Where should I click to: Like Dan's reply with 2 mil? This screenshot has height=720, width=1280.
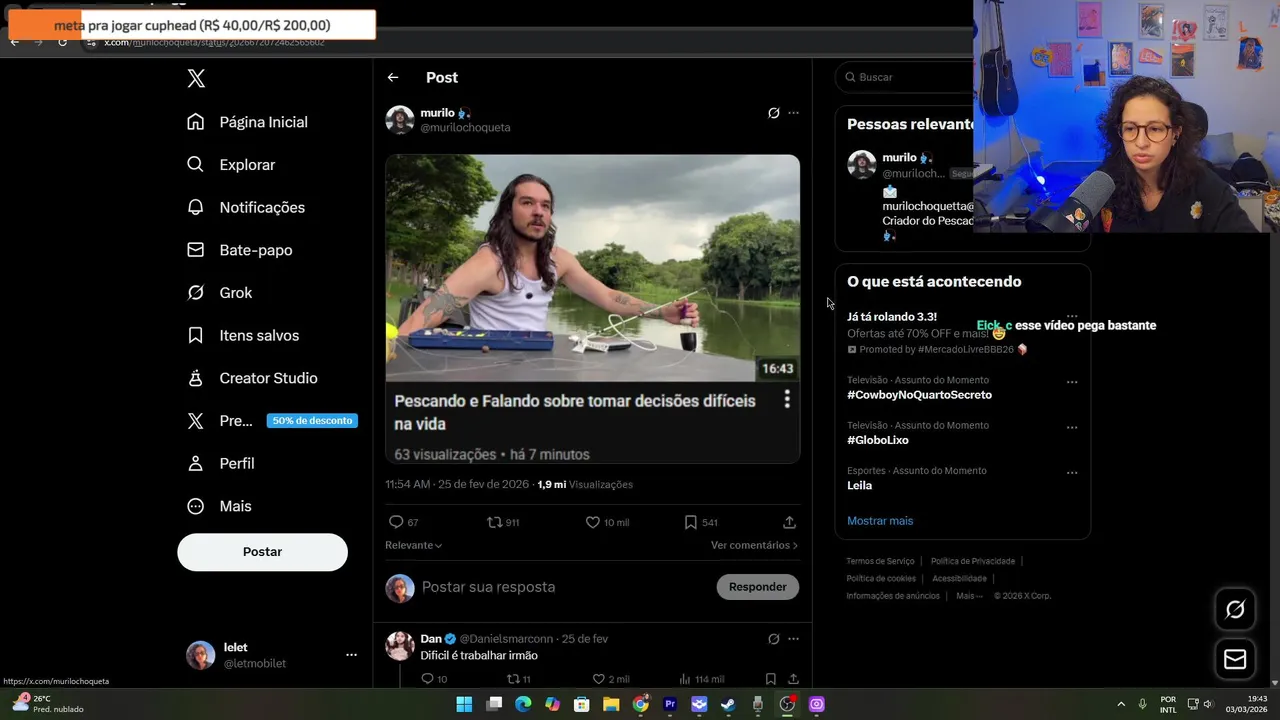click(610, 679)
